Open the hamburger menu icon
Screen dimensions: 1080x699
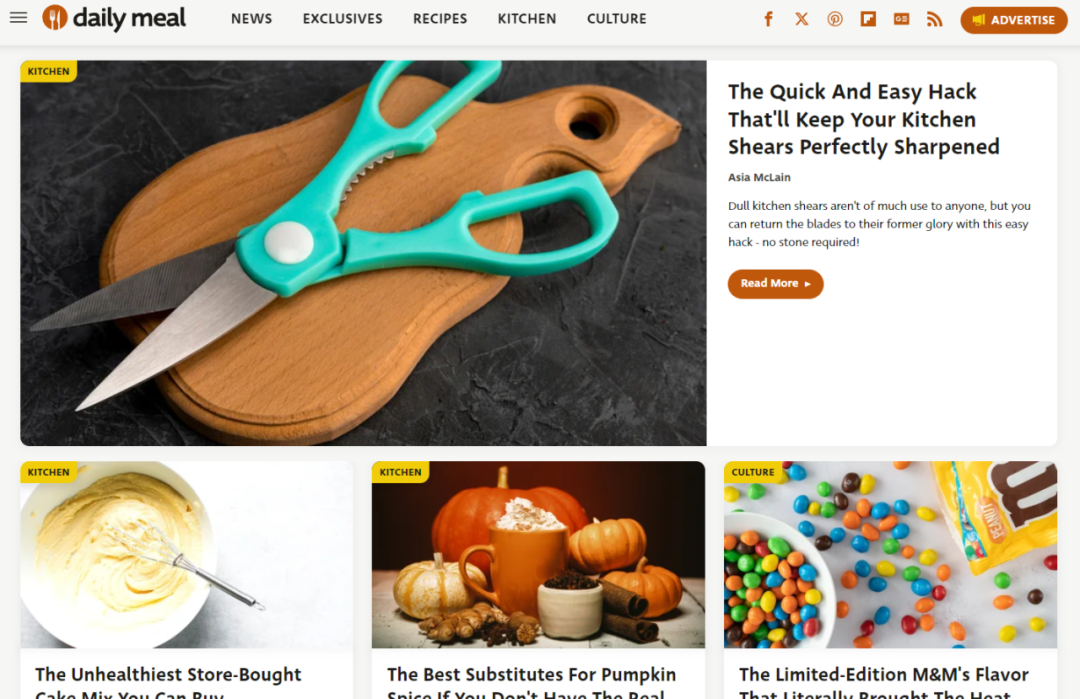click(19, 18)
